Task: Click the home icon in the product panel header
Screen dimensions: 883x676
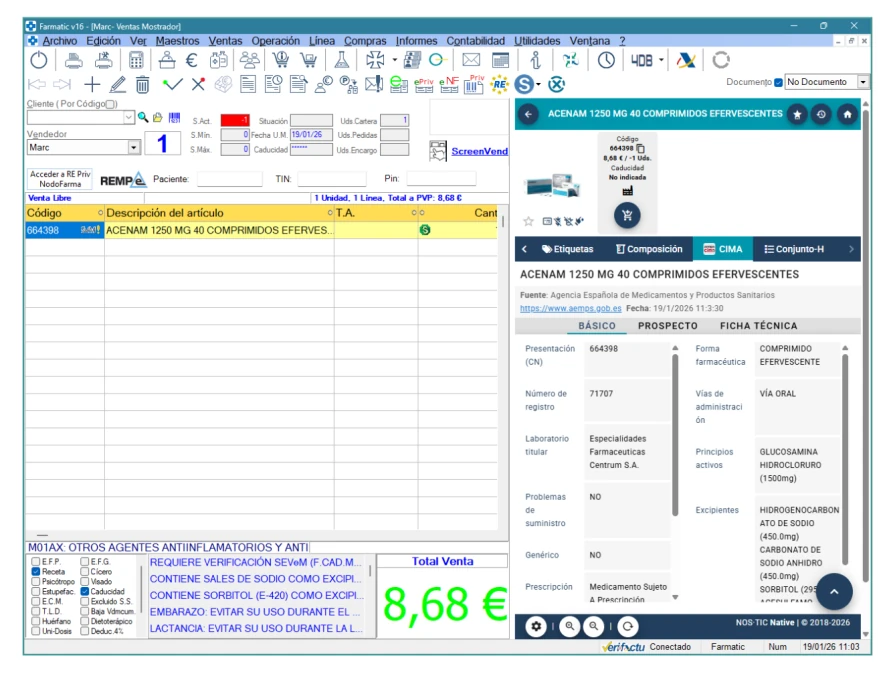Action: (x=848, y=114)
